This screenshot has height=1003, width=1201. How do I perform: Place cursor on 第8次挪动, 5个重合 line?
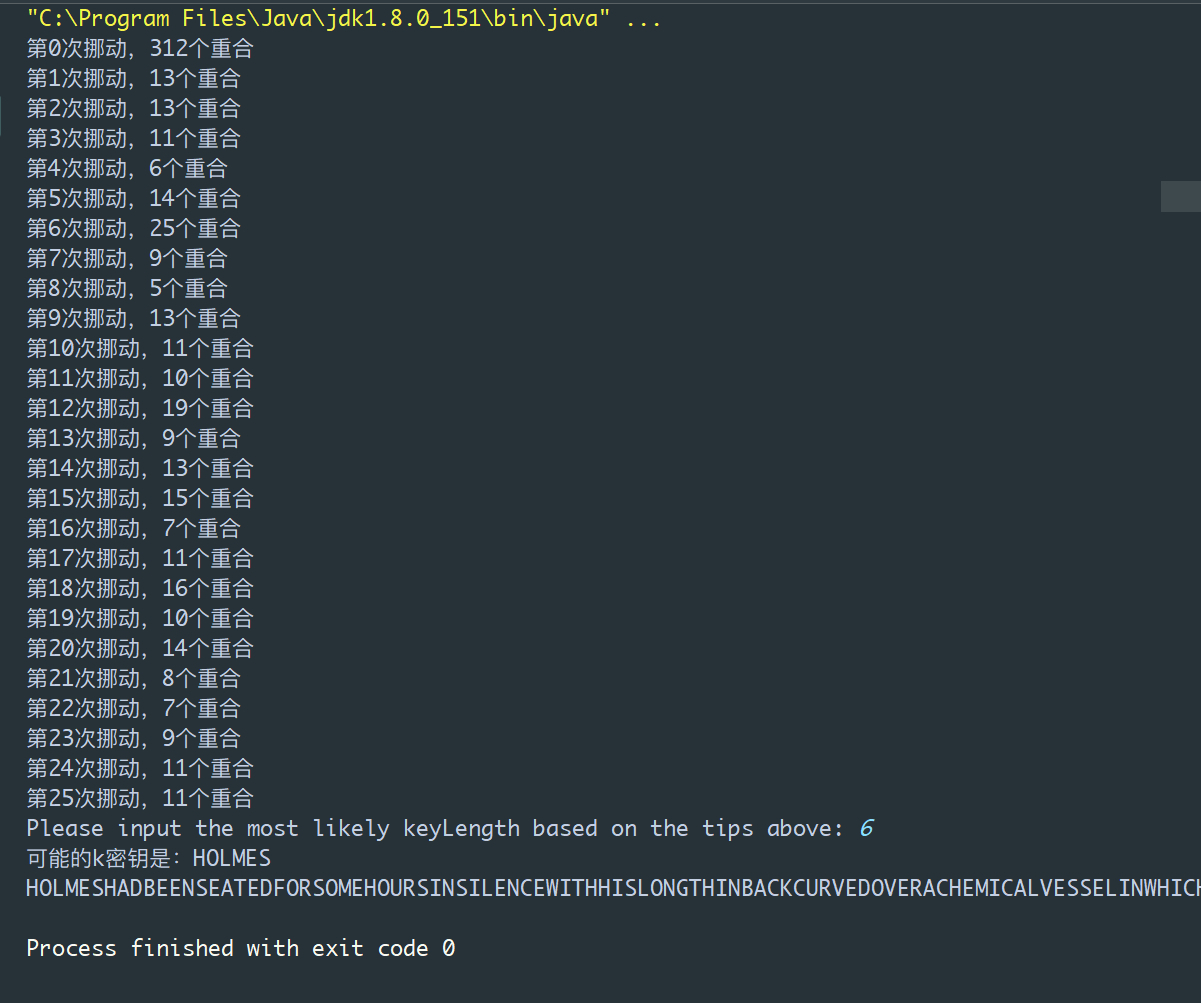127,288
